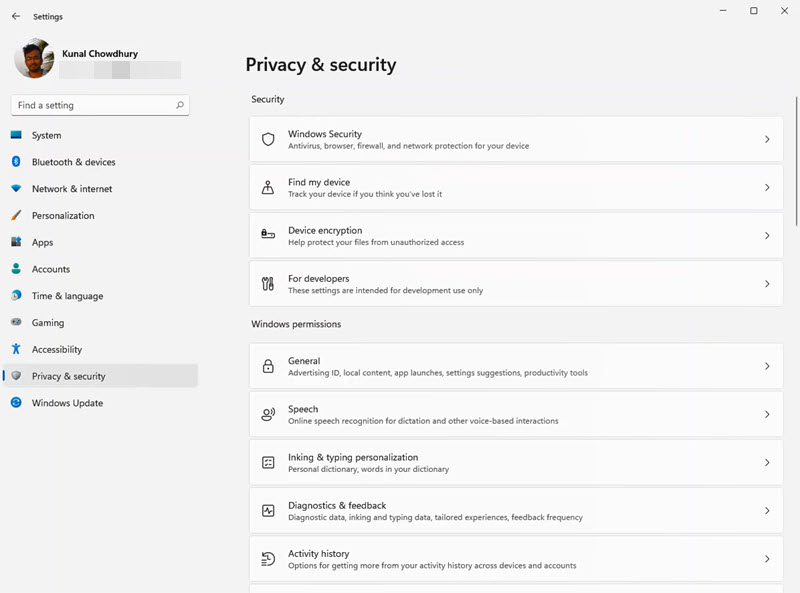Image resolution: width=800 pixels, height=593 pixels.
Task: Click the Inking & typing checklist icon
Action: (x=268, y=462)
